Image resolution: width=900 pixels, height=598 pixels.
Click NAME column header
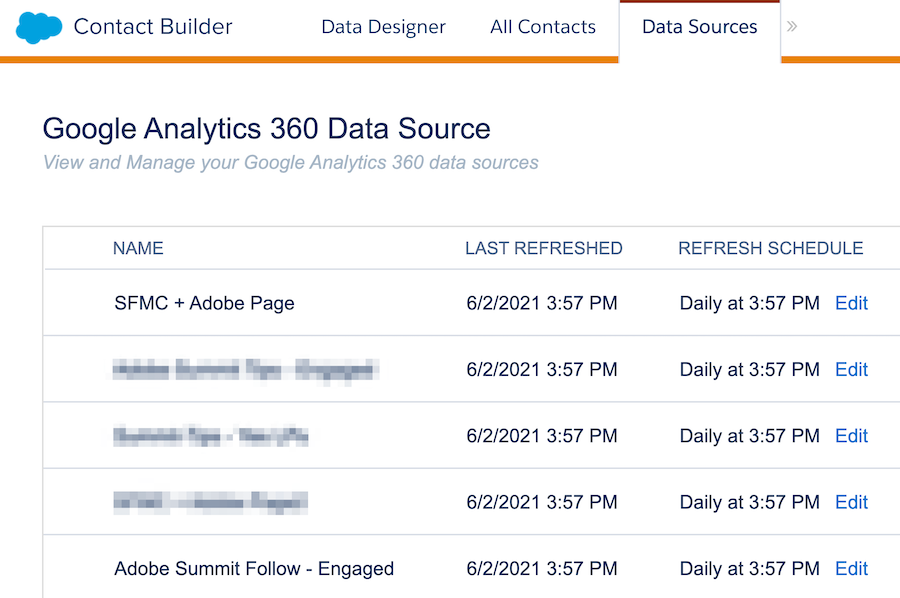[x=138, y=248]
